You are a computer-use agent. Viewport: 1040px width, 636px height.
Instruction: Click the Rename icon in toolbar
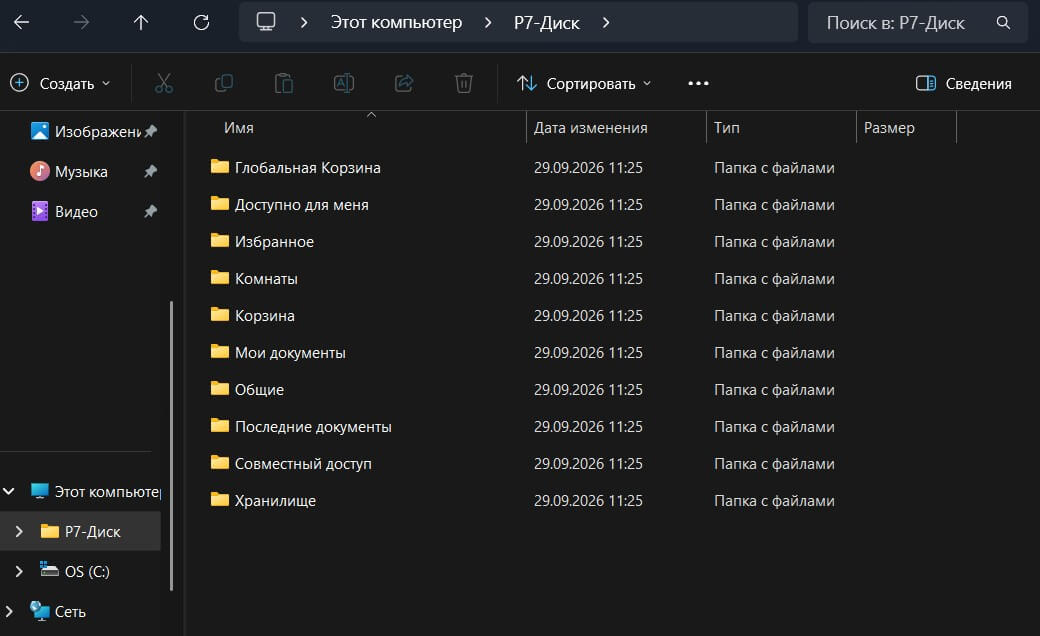pyautogui.click(x=344, y=83)
